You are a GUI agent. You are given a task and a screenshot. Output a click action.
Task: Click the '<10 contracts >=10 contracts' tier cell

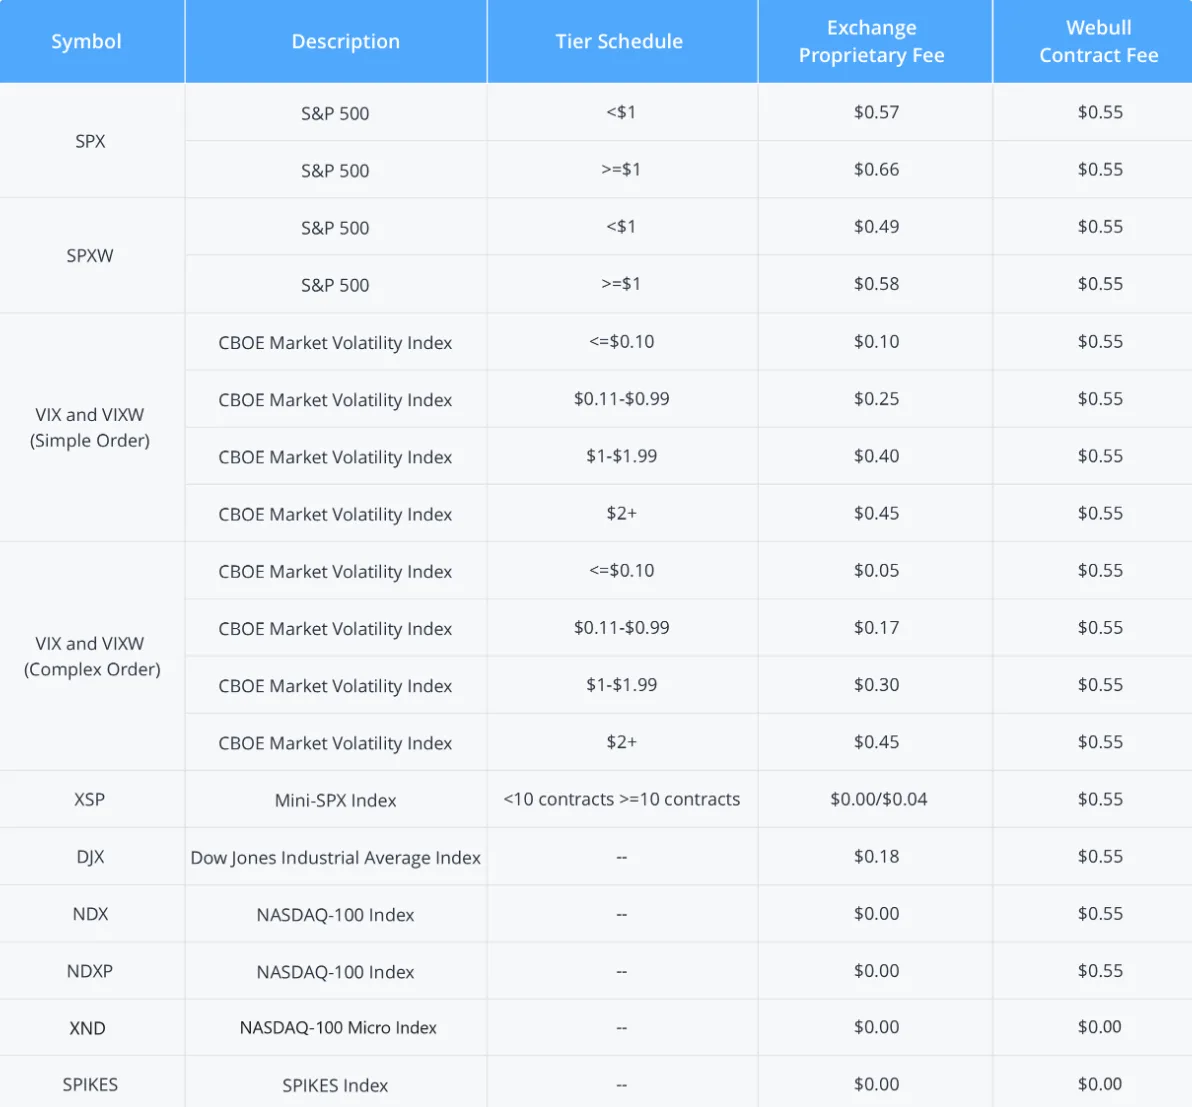pyautogui.click(x=621, y=799)
